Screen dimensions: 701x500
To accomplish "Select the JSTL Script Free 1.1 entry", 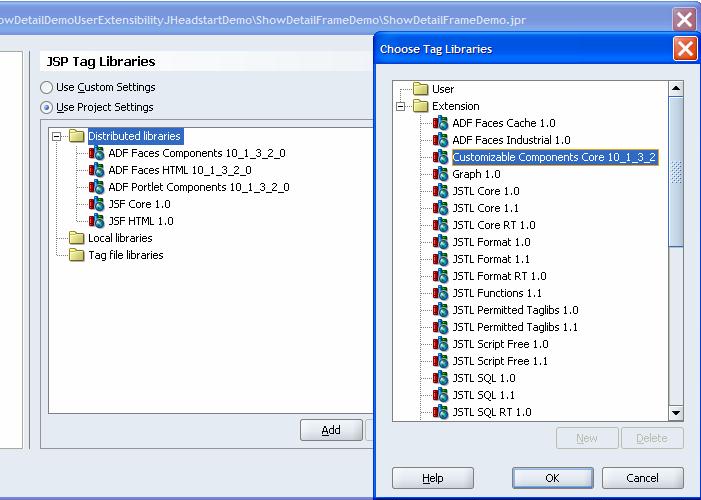I will [500, 361].
